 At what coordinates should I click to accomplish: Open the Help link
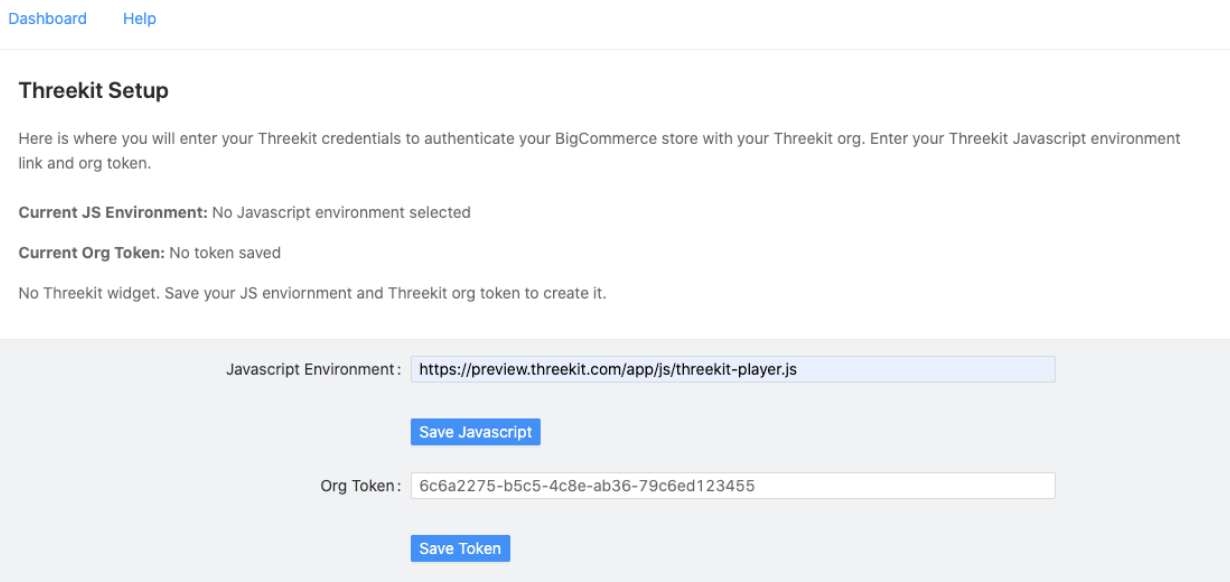139,19
